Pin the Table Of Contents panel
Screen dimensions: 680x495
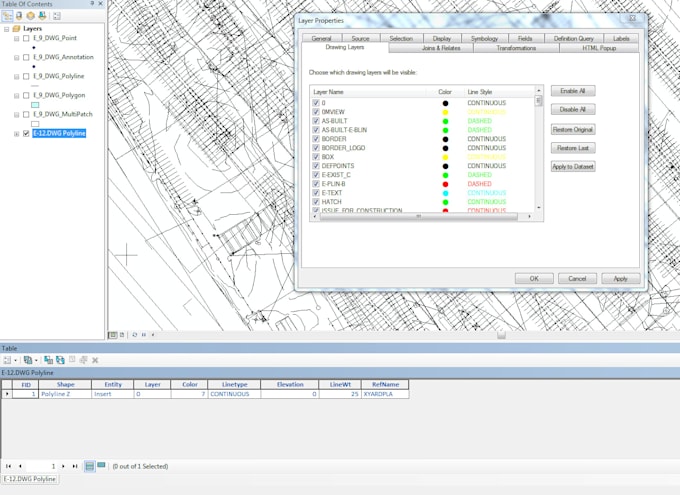click(92, 3)
